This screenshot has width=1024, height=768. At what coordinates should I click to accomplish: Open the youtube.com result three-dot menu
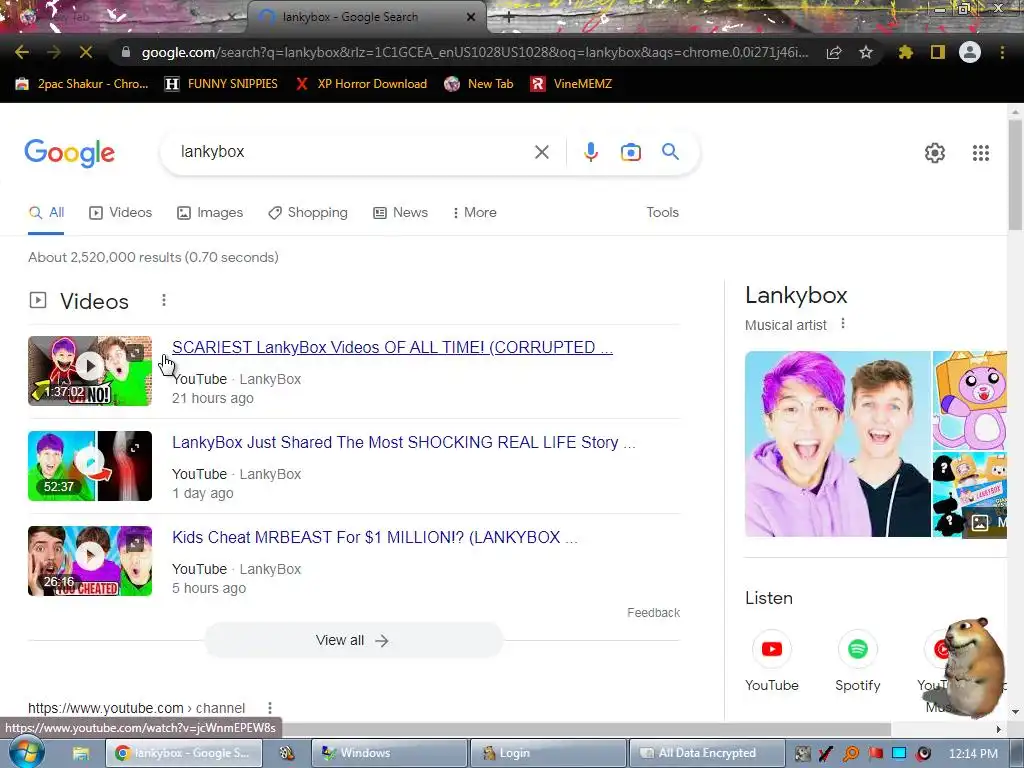tap(270, 708)
